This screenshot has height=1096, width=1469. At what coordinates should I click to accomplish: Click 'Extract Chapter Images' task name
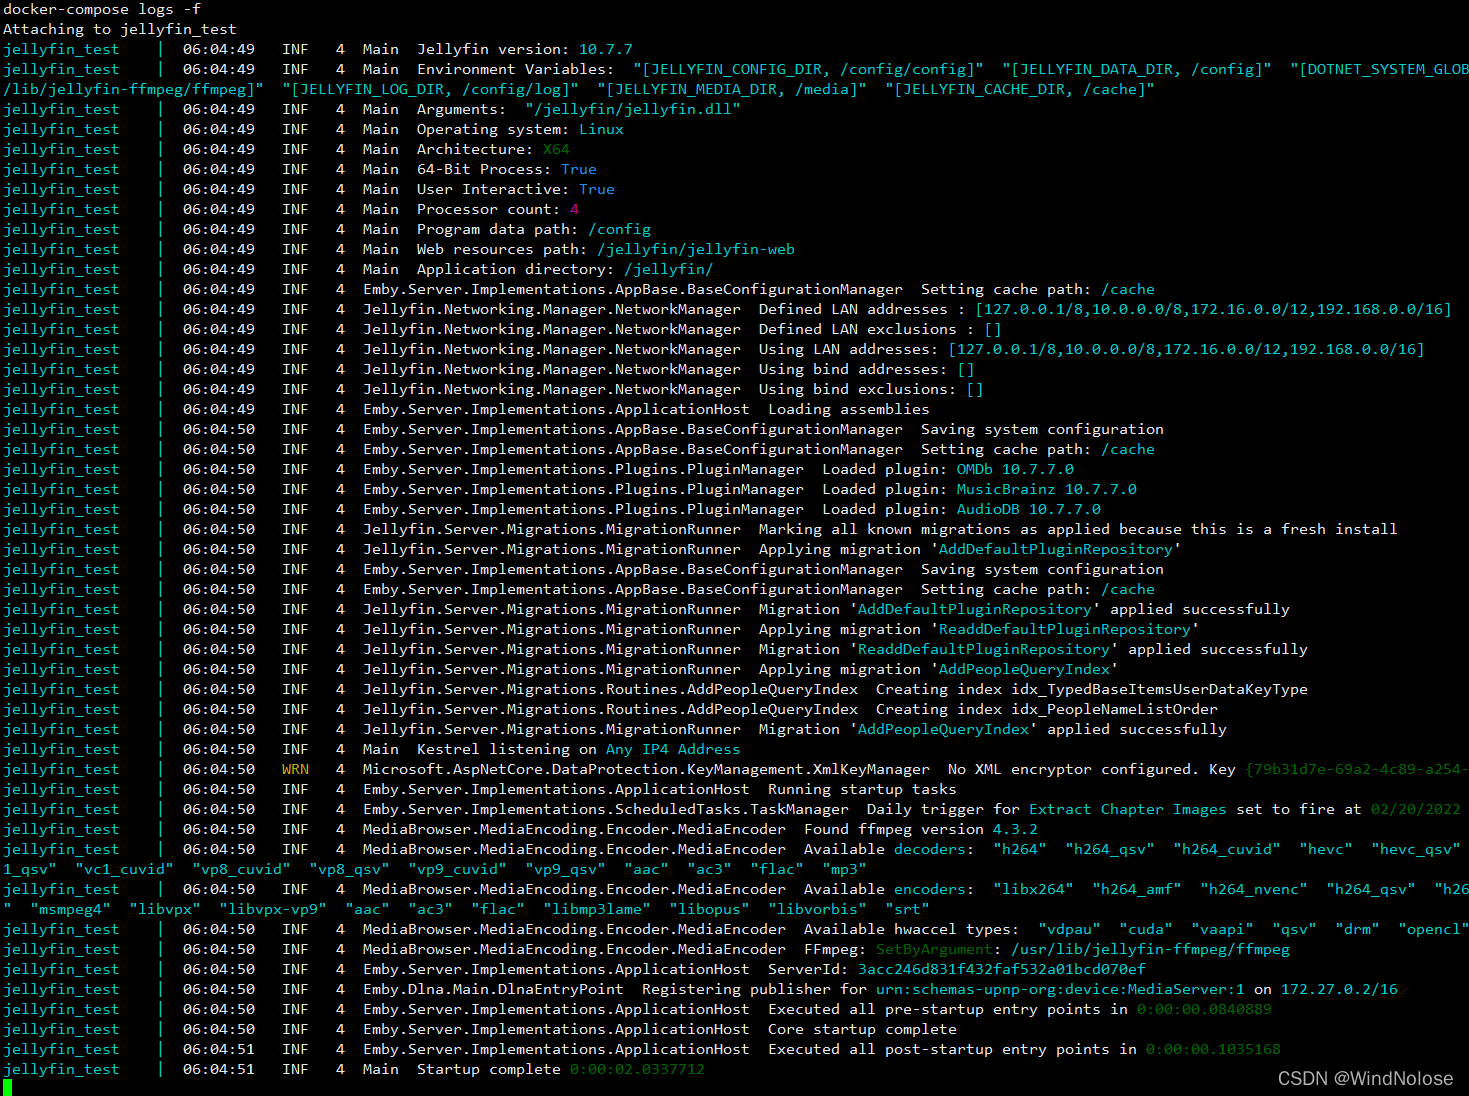[1128, 809]
